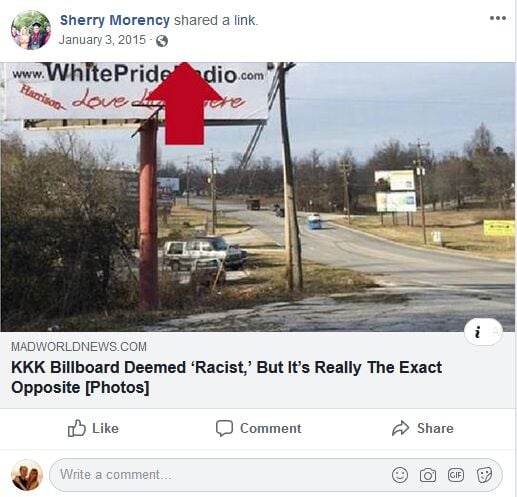Viewport: 517px width, 497px height.
Task: Click the speech bubble Comment icon
Action: (224, 428)
